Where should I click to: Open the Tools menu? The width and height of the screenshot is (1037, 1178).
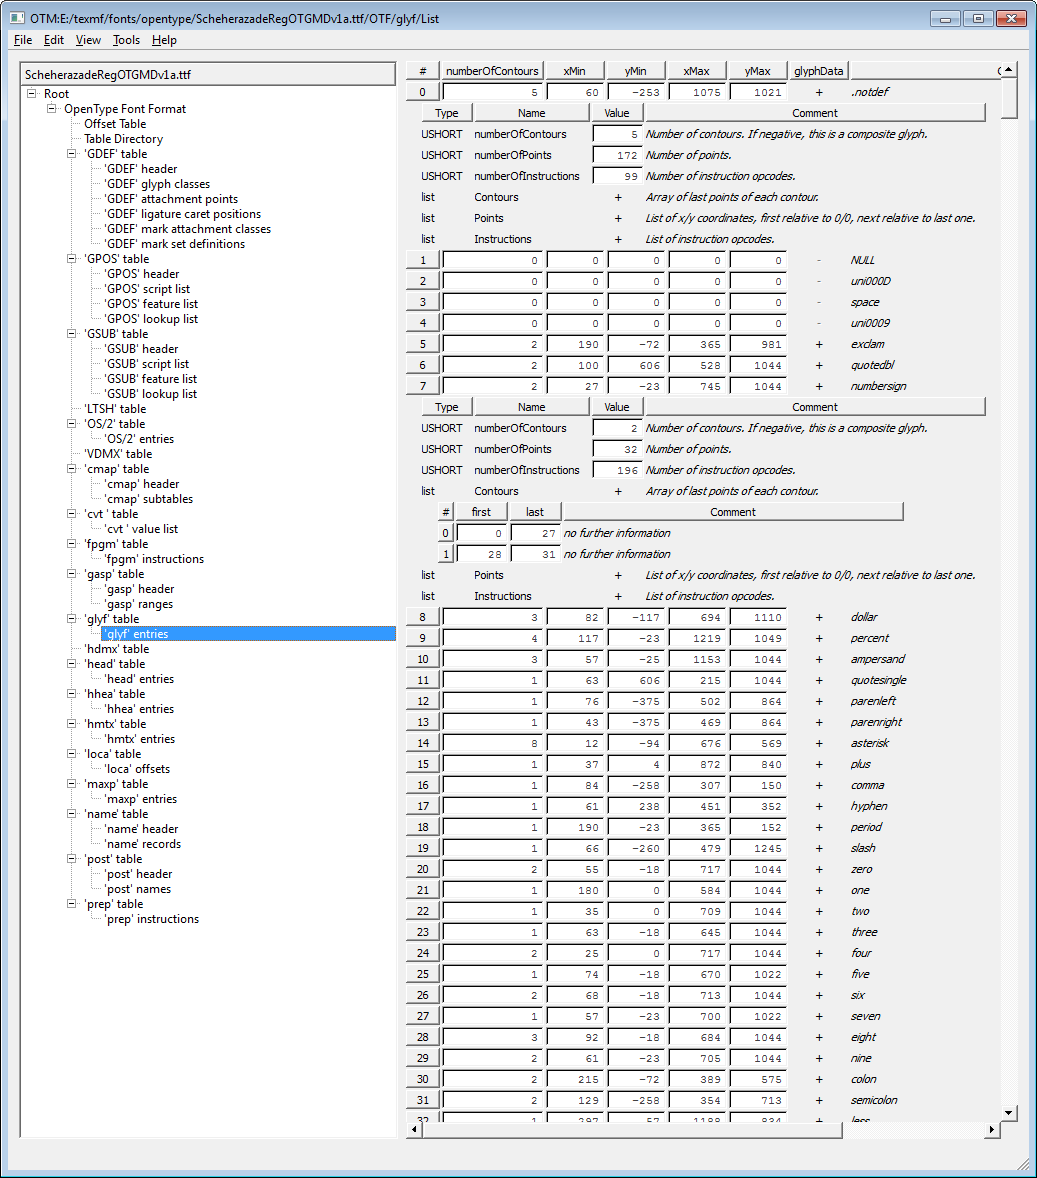point(126,40)
